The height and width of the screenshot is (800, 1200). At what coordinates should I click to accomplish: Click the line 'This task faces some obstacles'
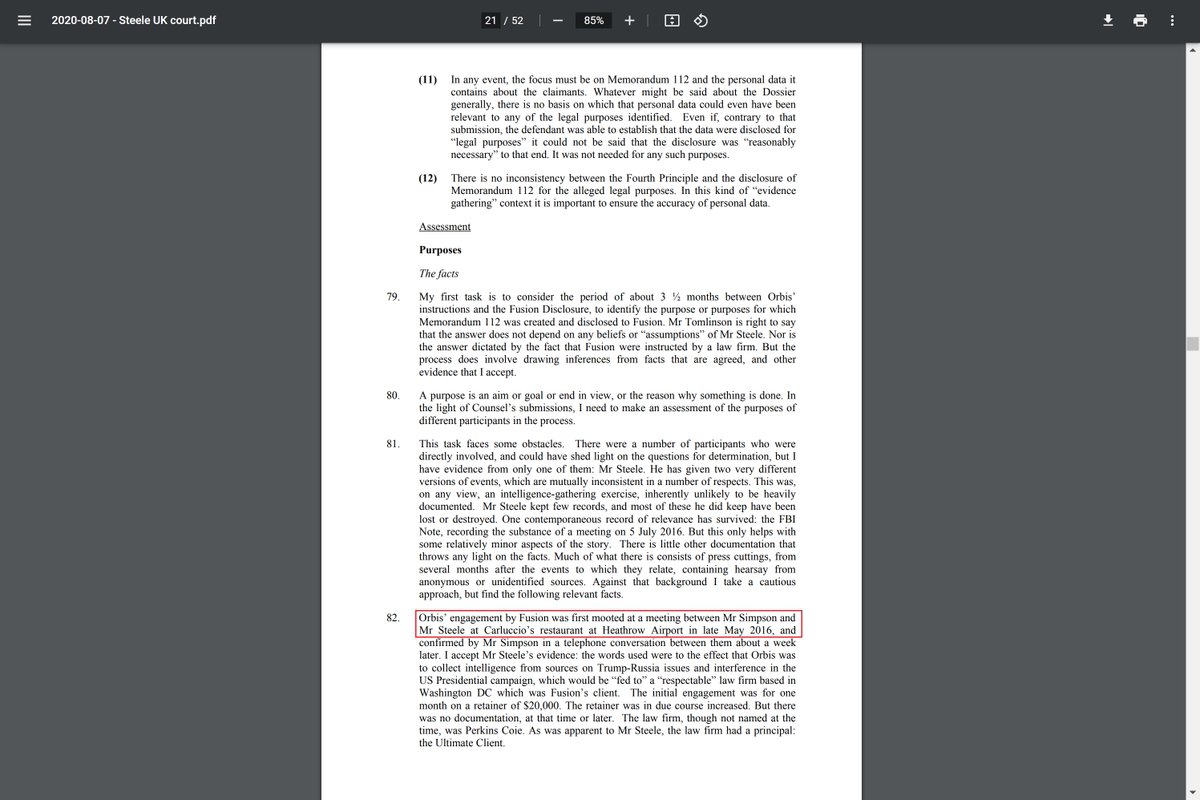click(x=608, y=444)
